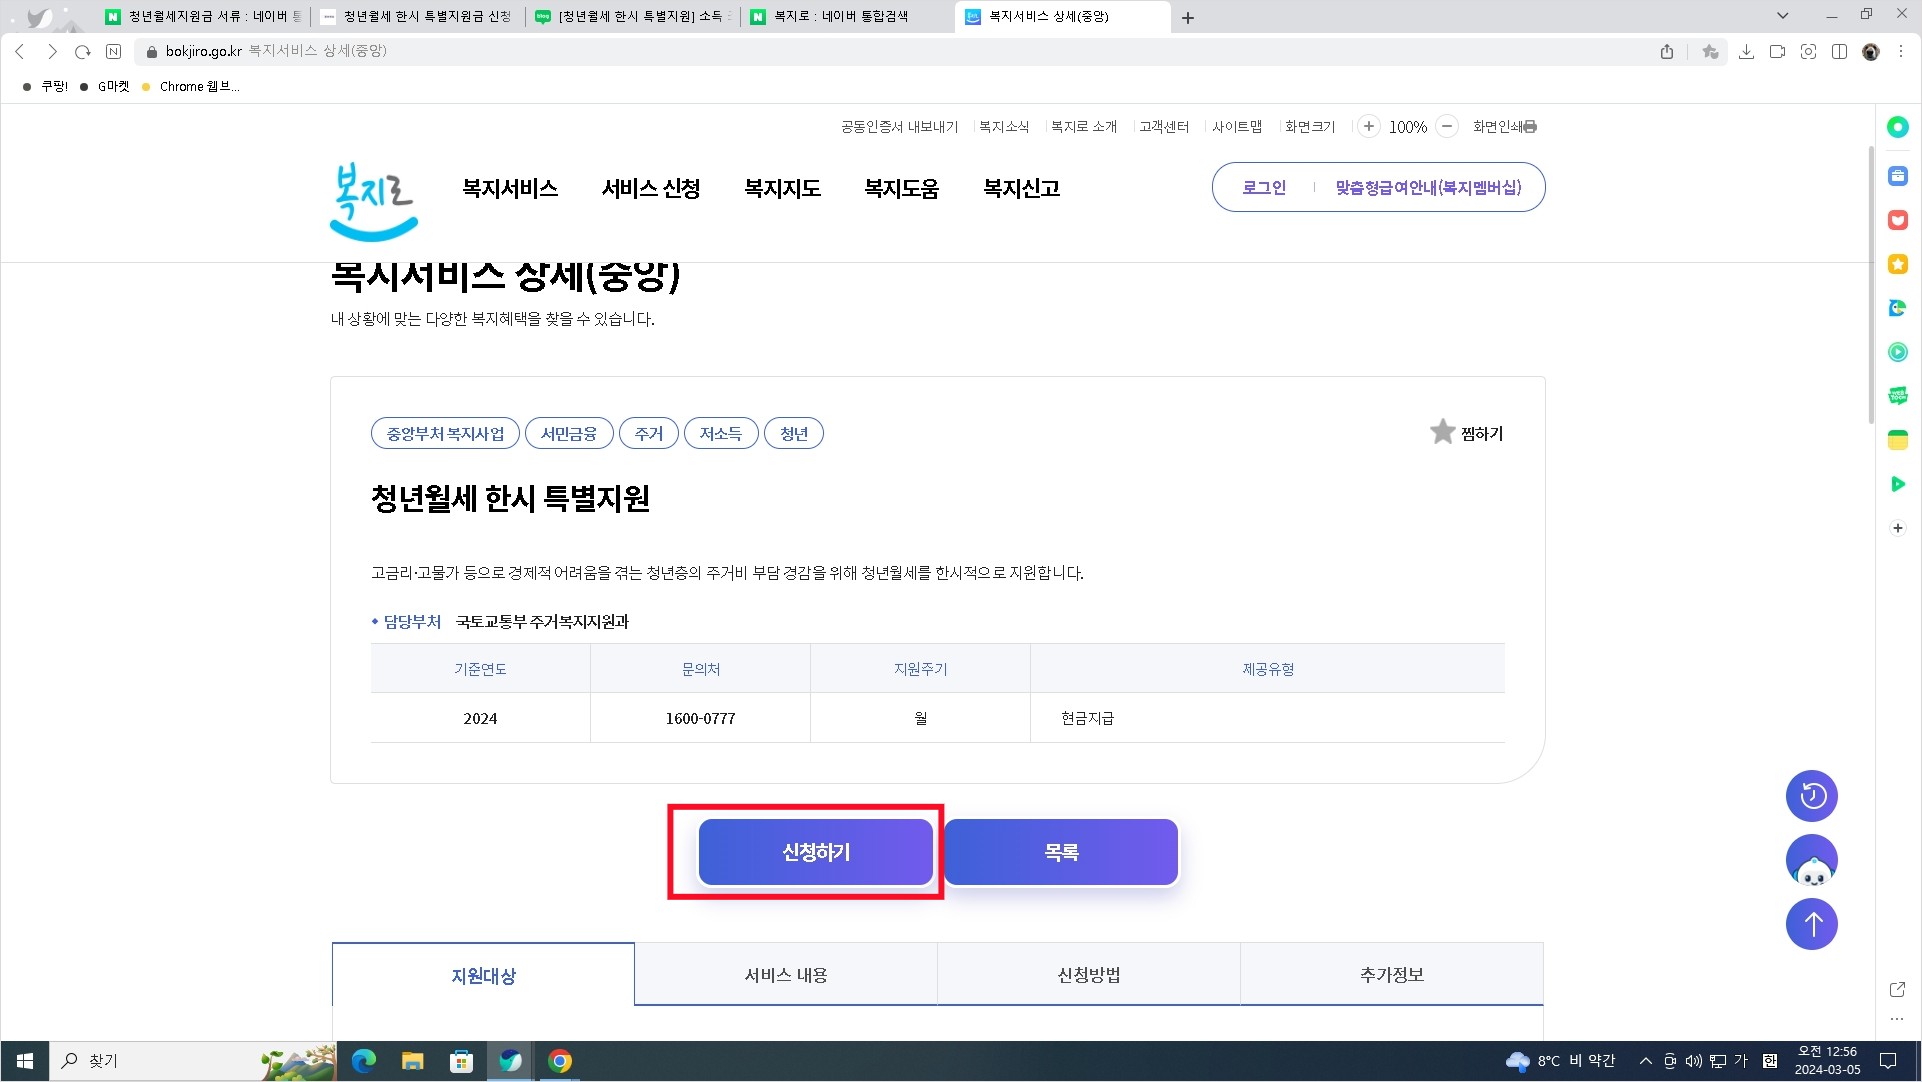
Task: Click the star 찜하기 favorite icon
Action: pyautogui.click(x=1442, y=432)
